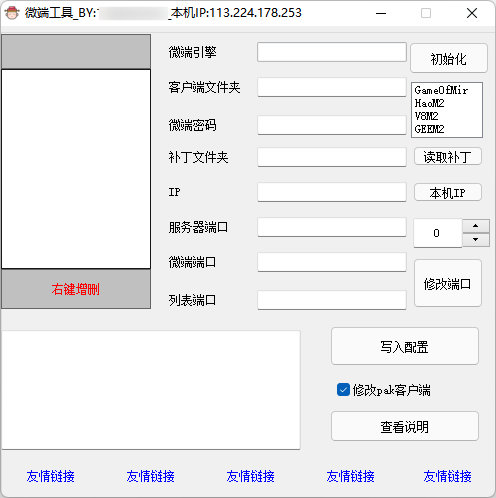This screenshot has width=496, height=498.
Task: Click the 本机IP button
Action: coord(448,192)
